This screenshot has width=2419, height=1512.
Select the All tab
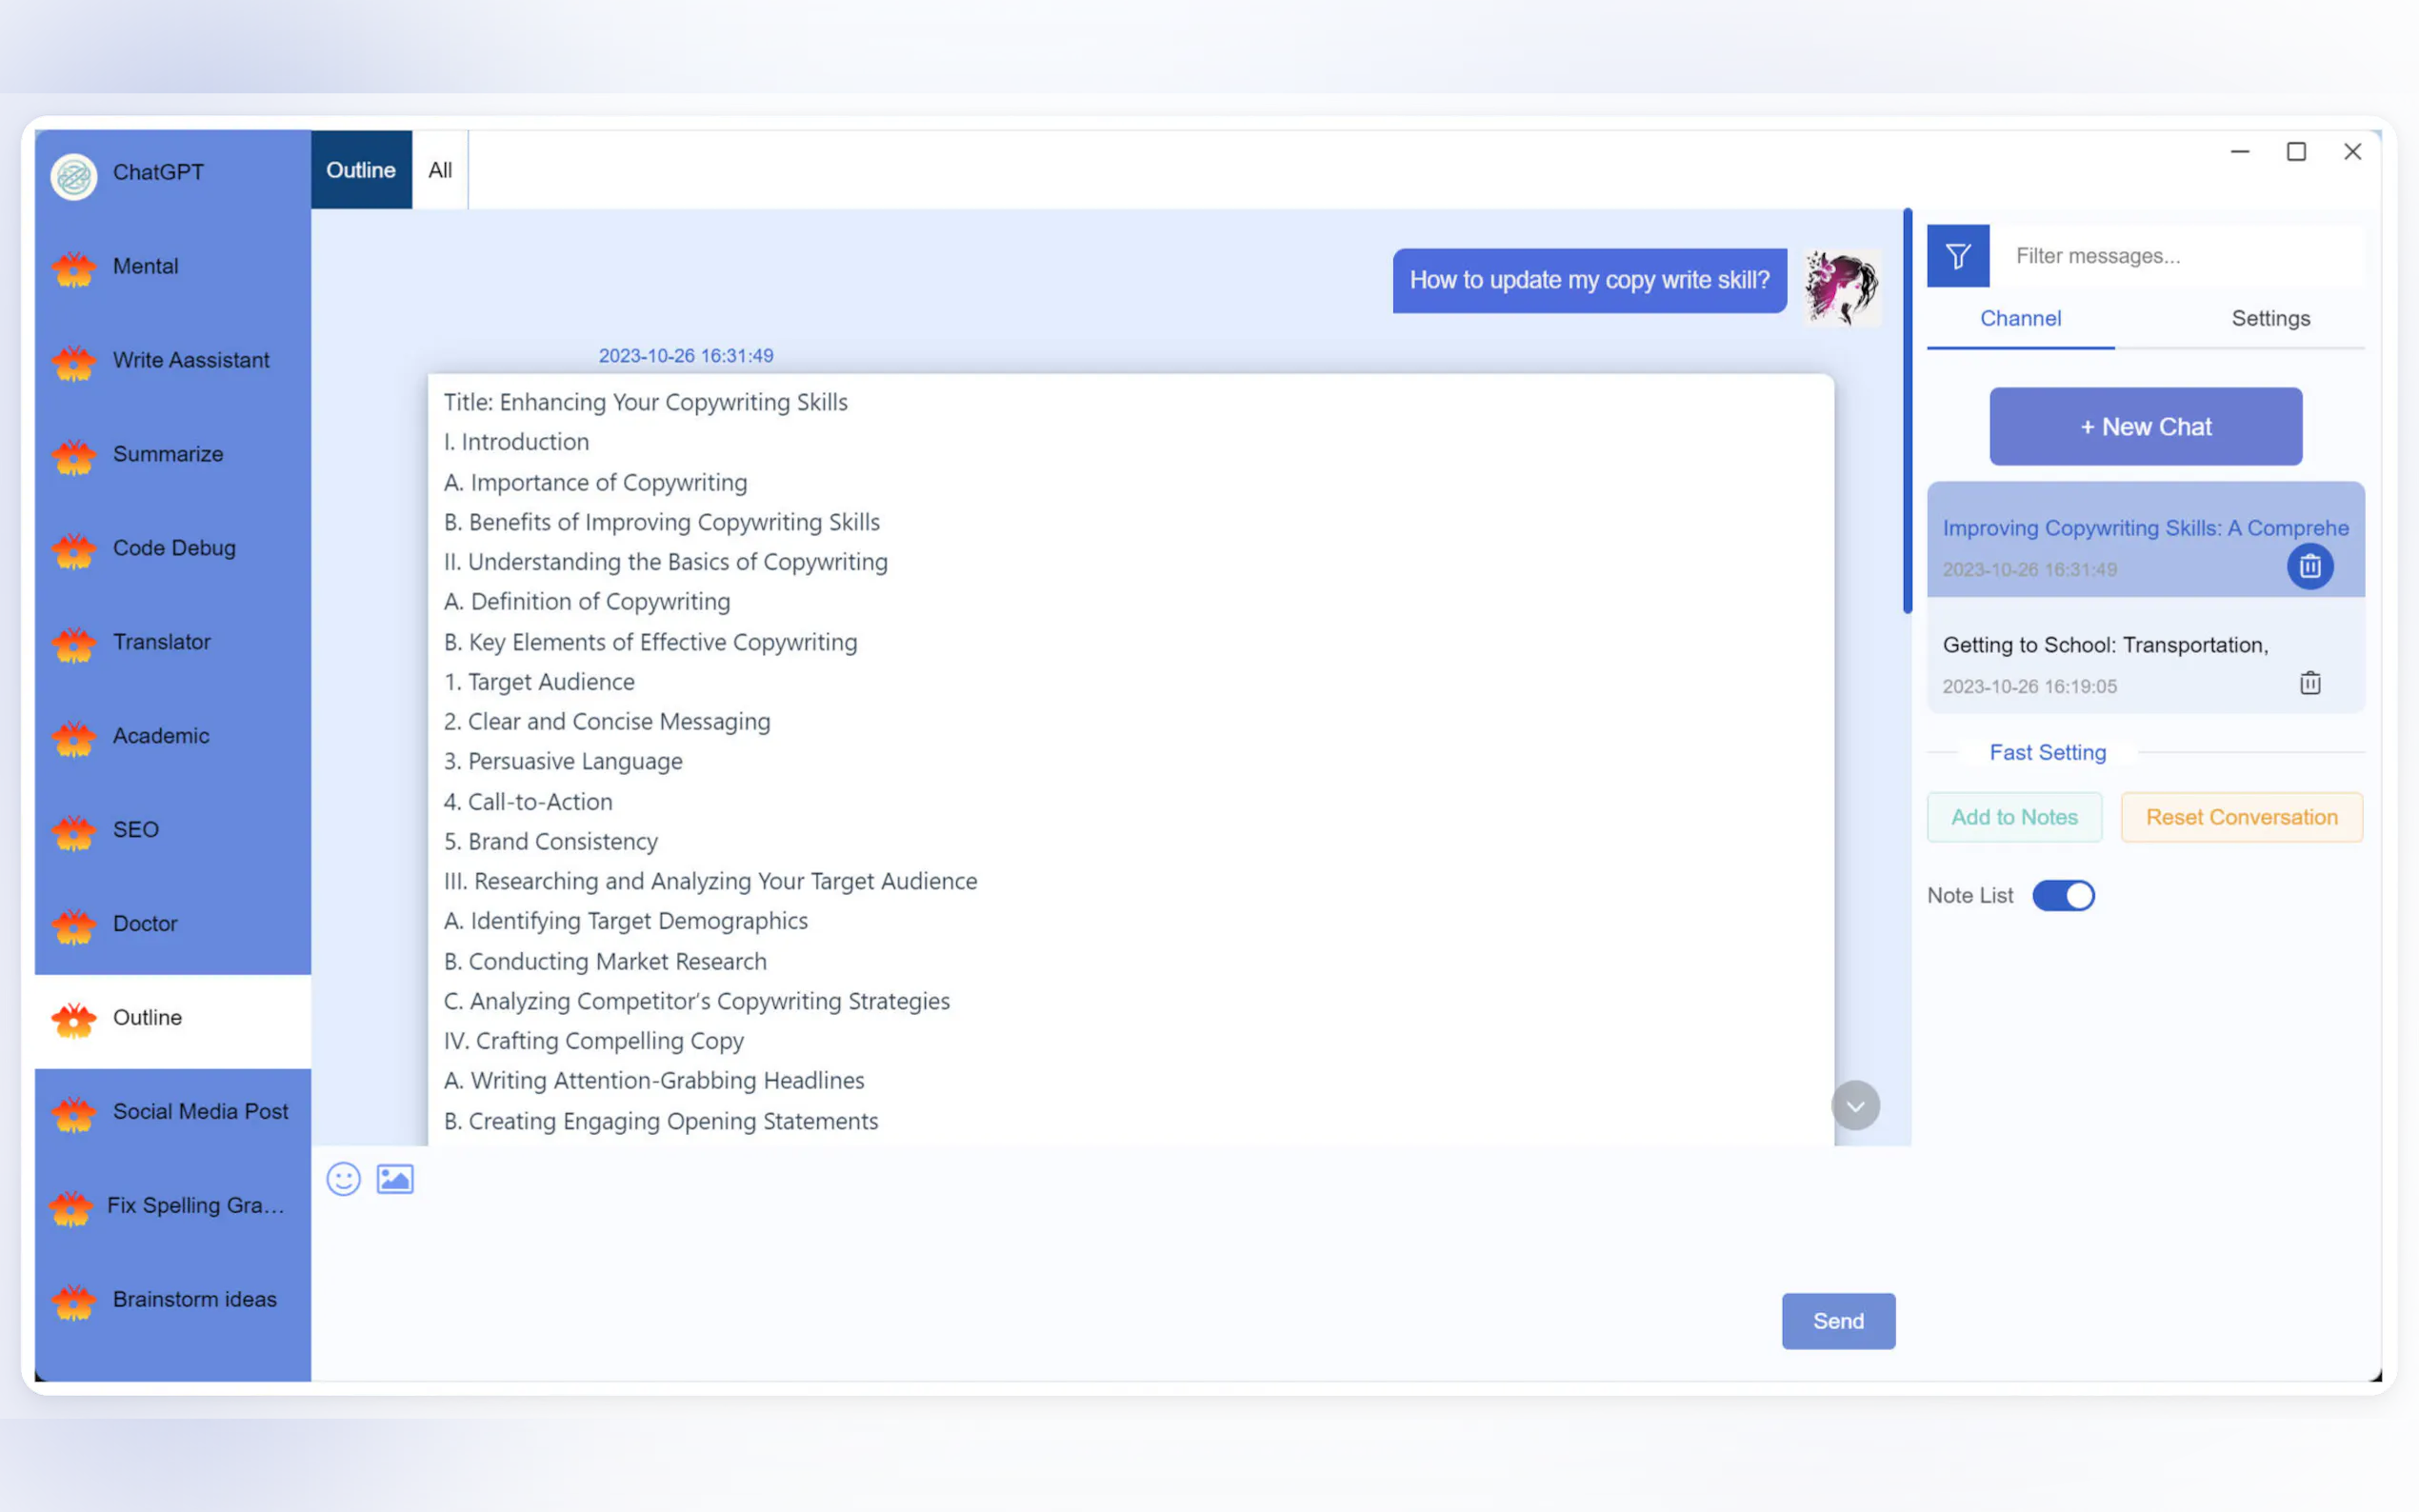click(x=440, y=170)
